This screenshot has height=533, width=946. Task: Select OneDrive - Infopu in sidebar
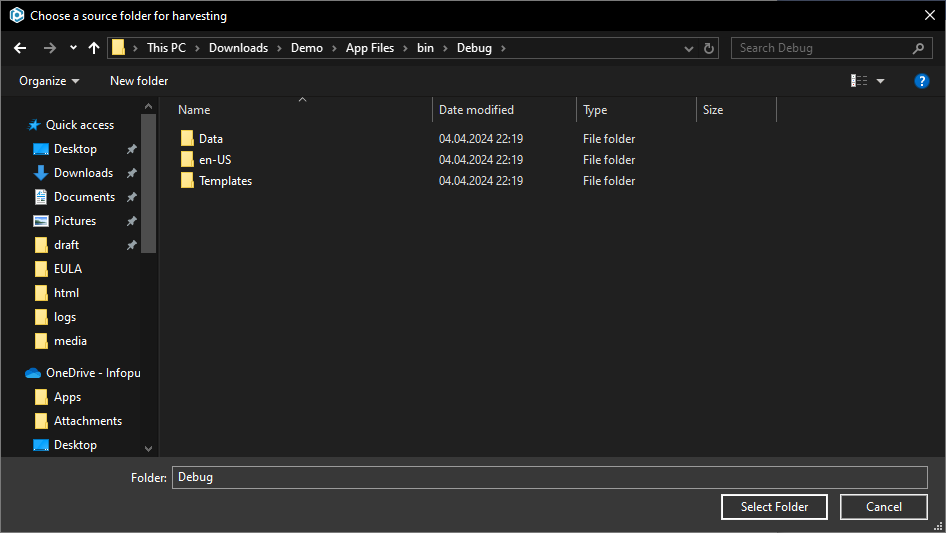(93, 373)
